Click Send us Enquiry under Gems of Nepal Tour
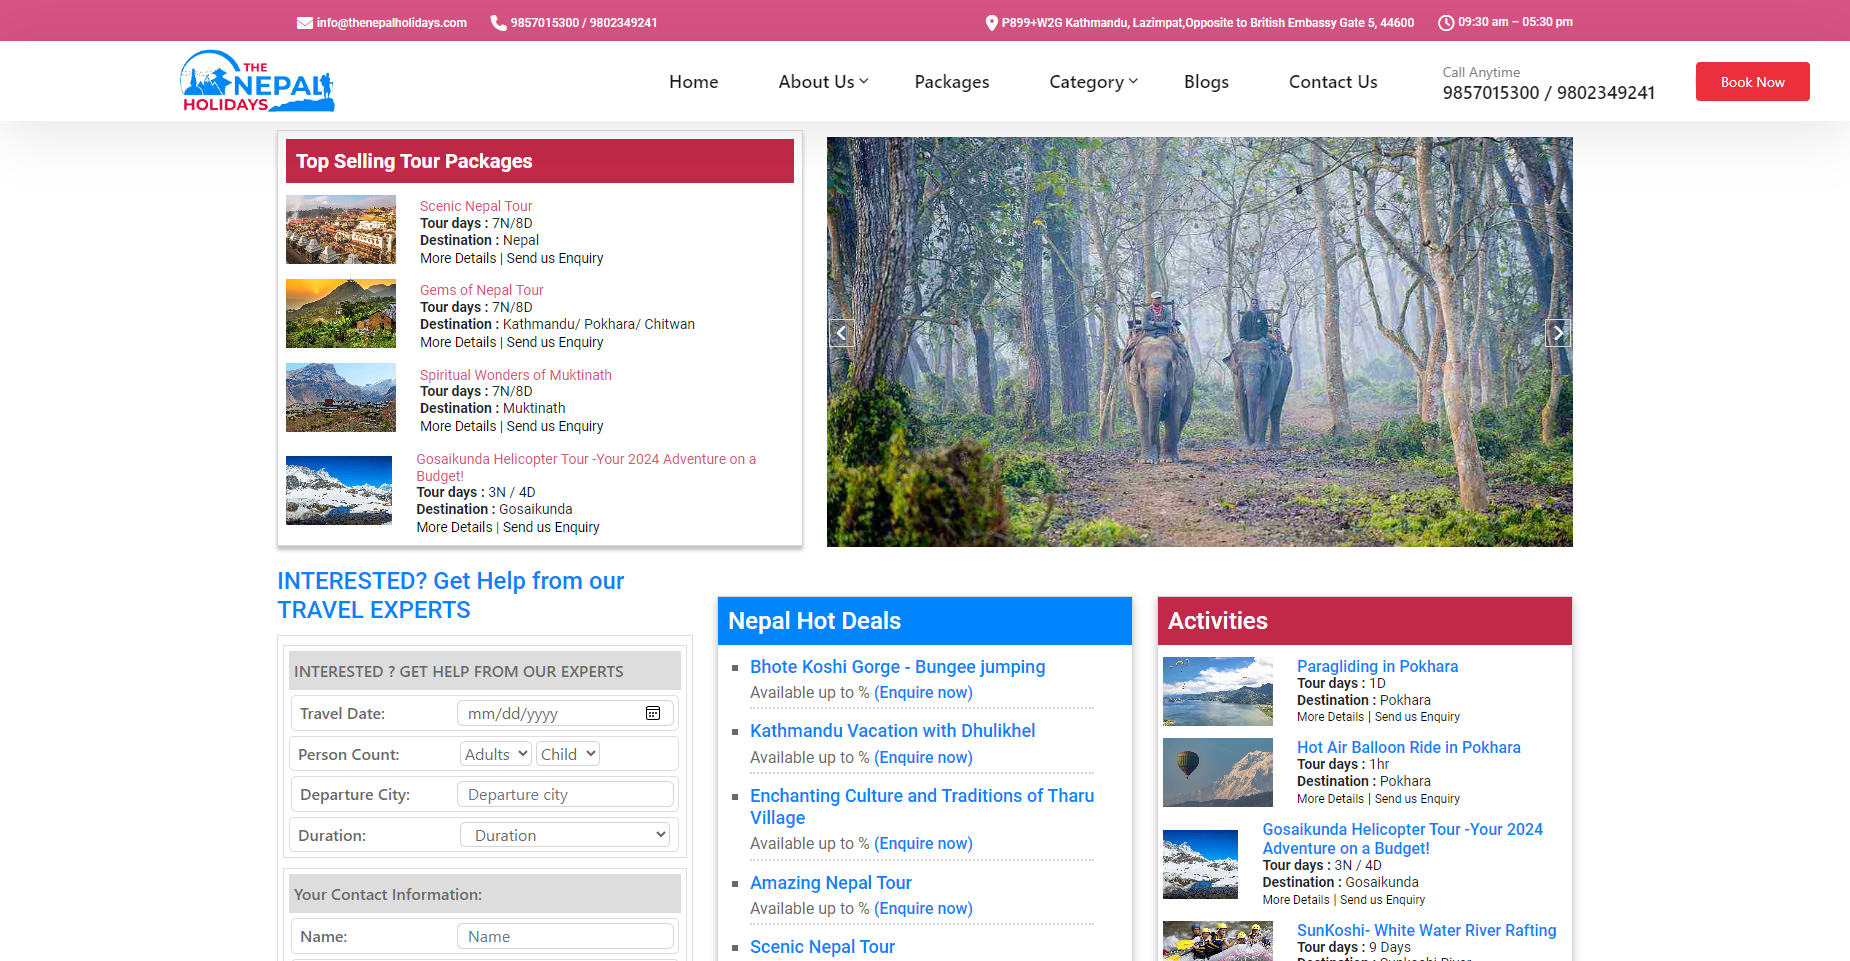The image size is (1850, 961). click(x=555, y=342)
